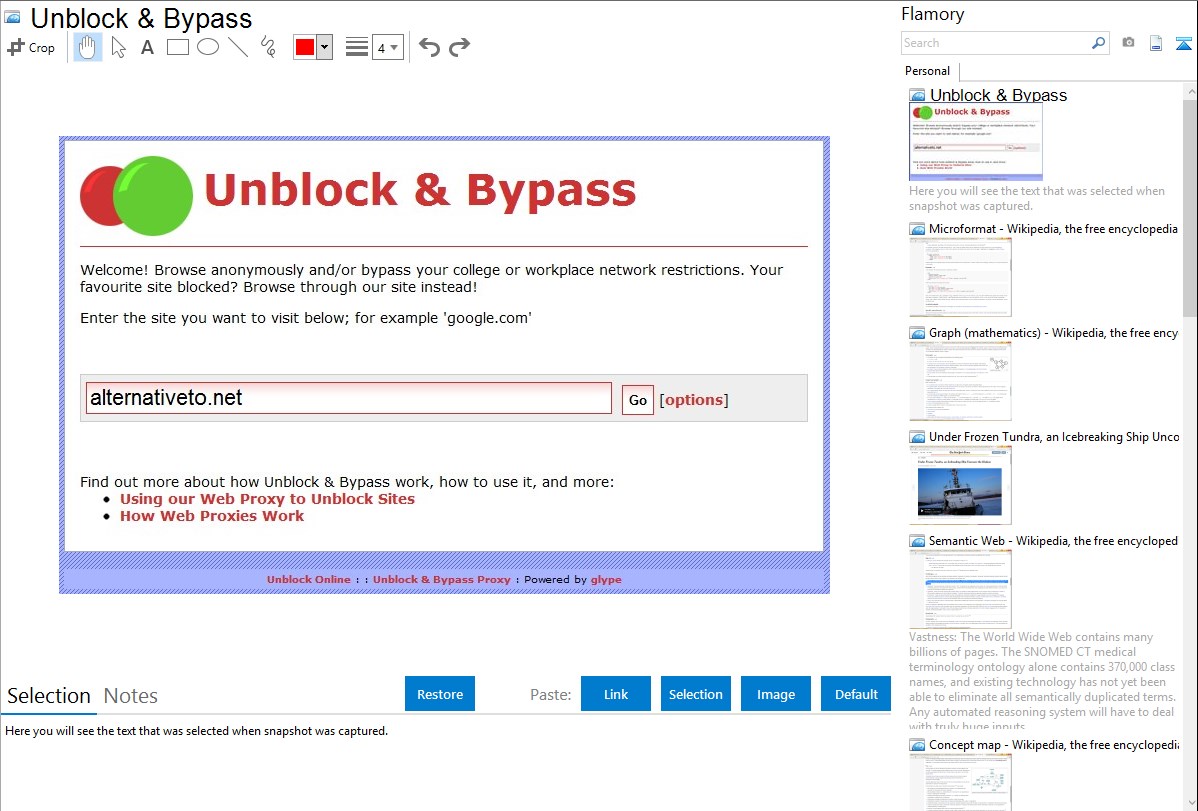Click the magnifier search icon
Viewport: 1198px width, 811px height.
1099,43
